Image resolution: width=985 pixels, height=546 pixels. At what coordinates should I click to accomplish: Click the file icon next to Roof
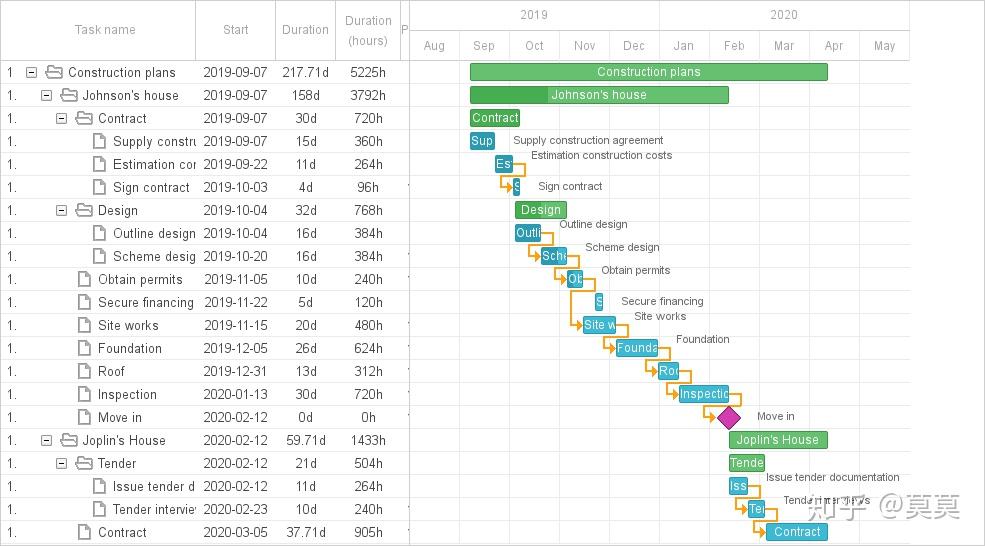click(x=84, y=371)
